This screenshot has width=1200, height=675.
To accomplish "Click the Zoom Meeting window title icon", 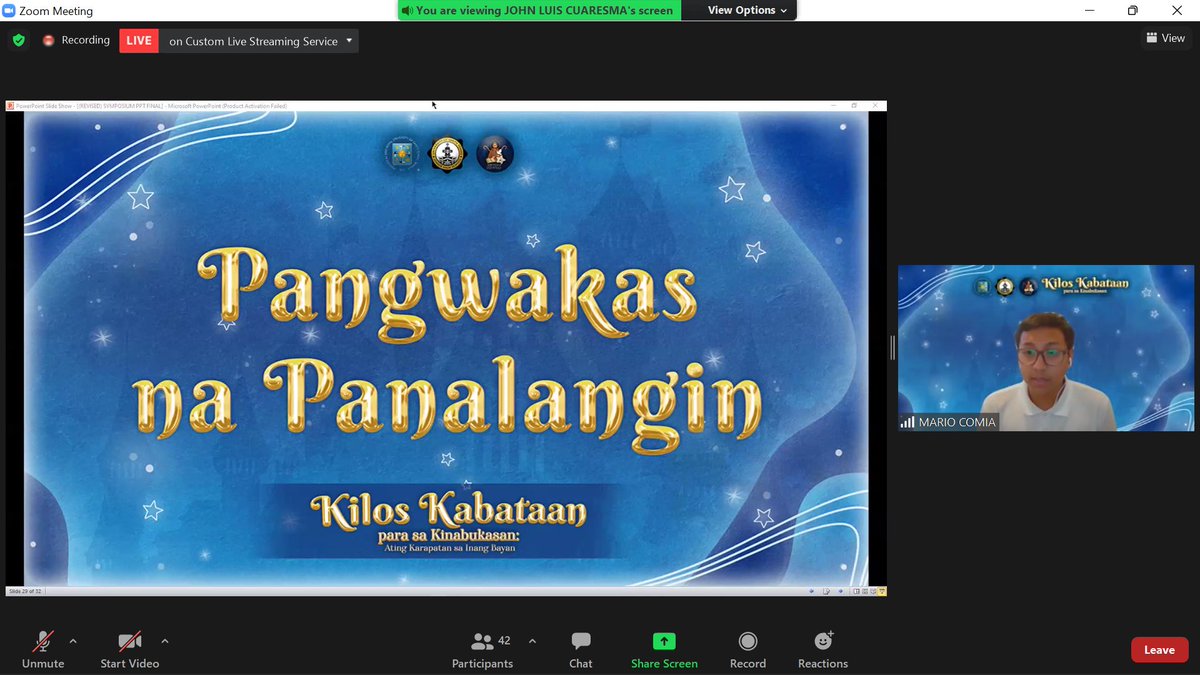I will pos(9,11).
